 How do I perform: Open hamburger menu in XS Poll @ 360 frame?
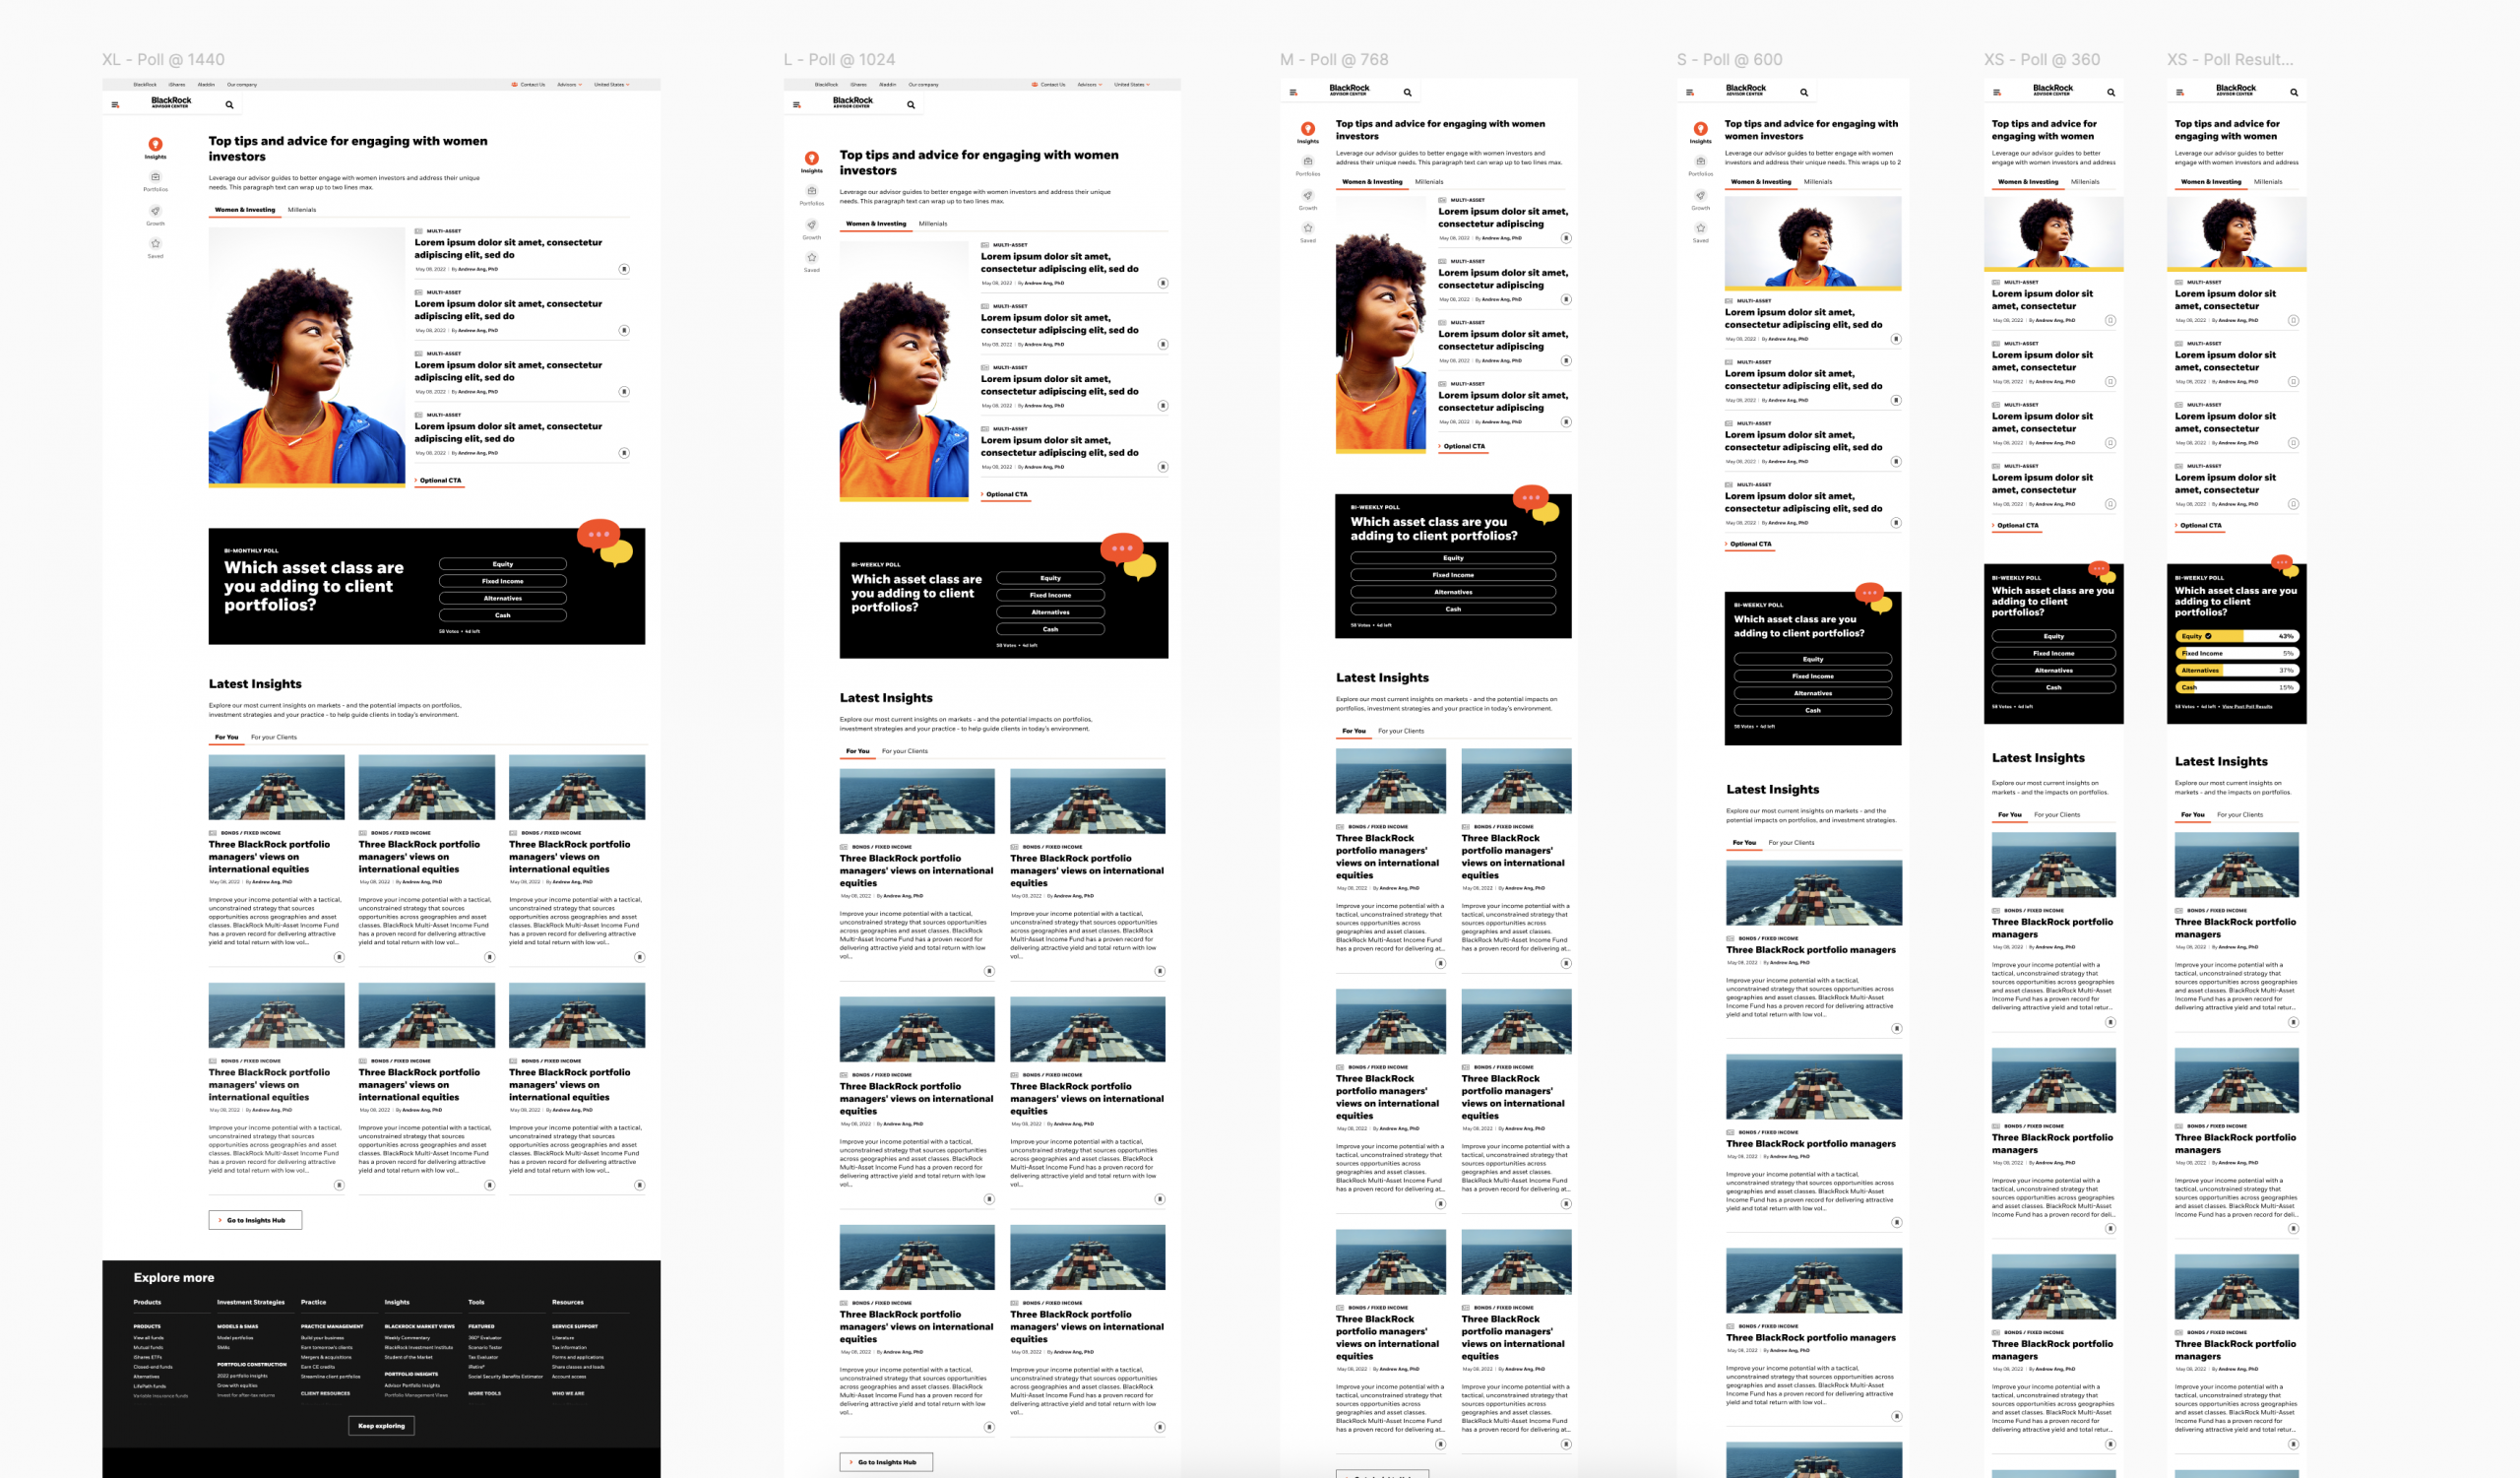pos(1996,92)
